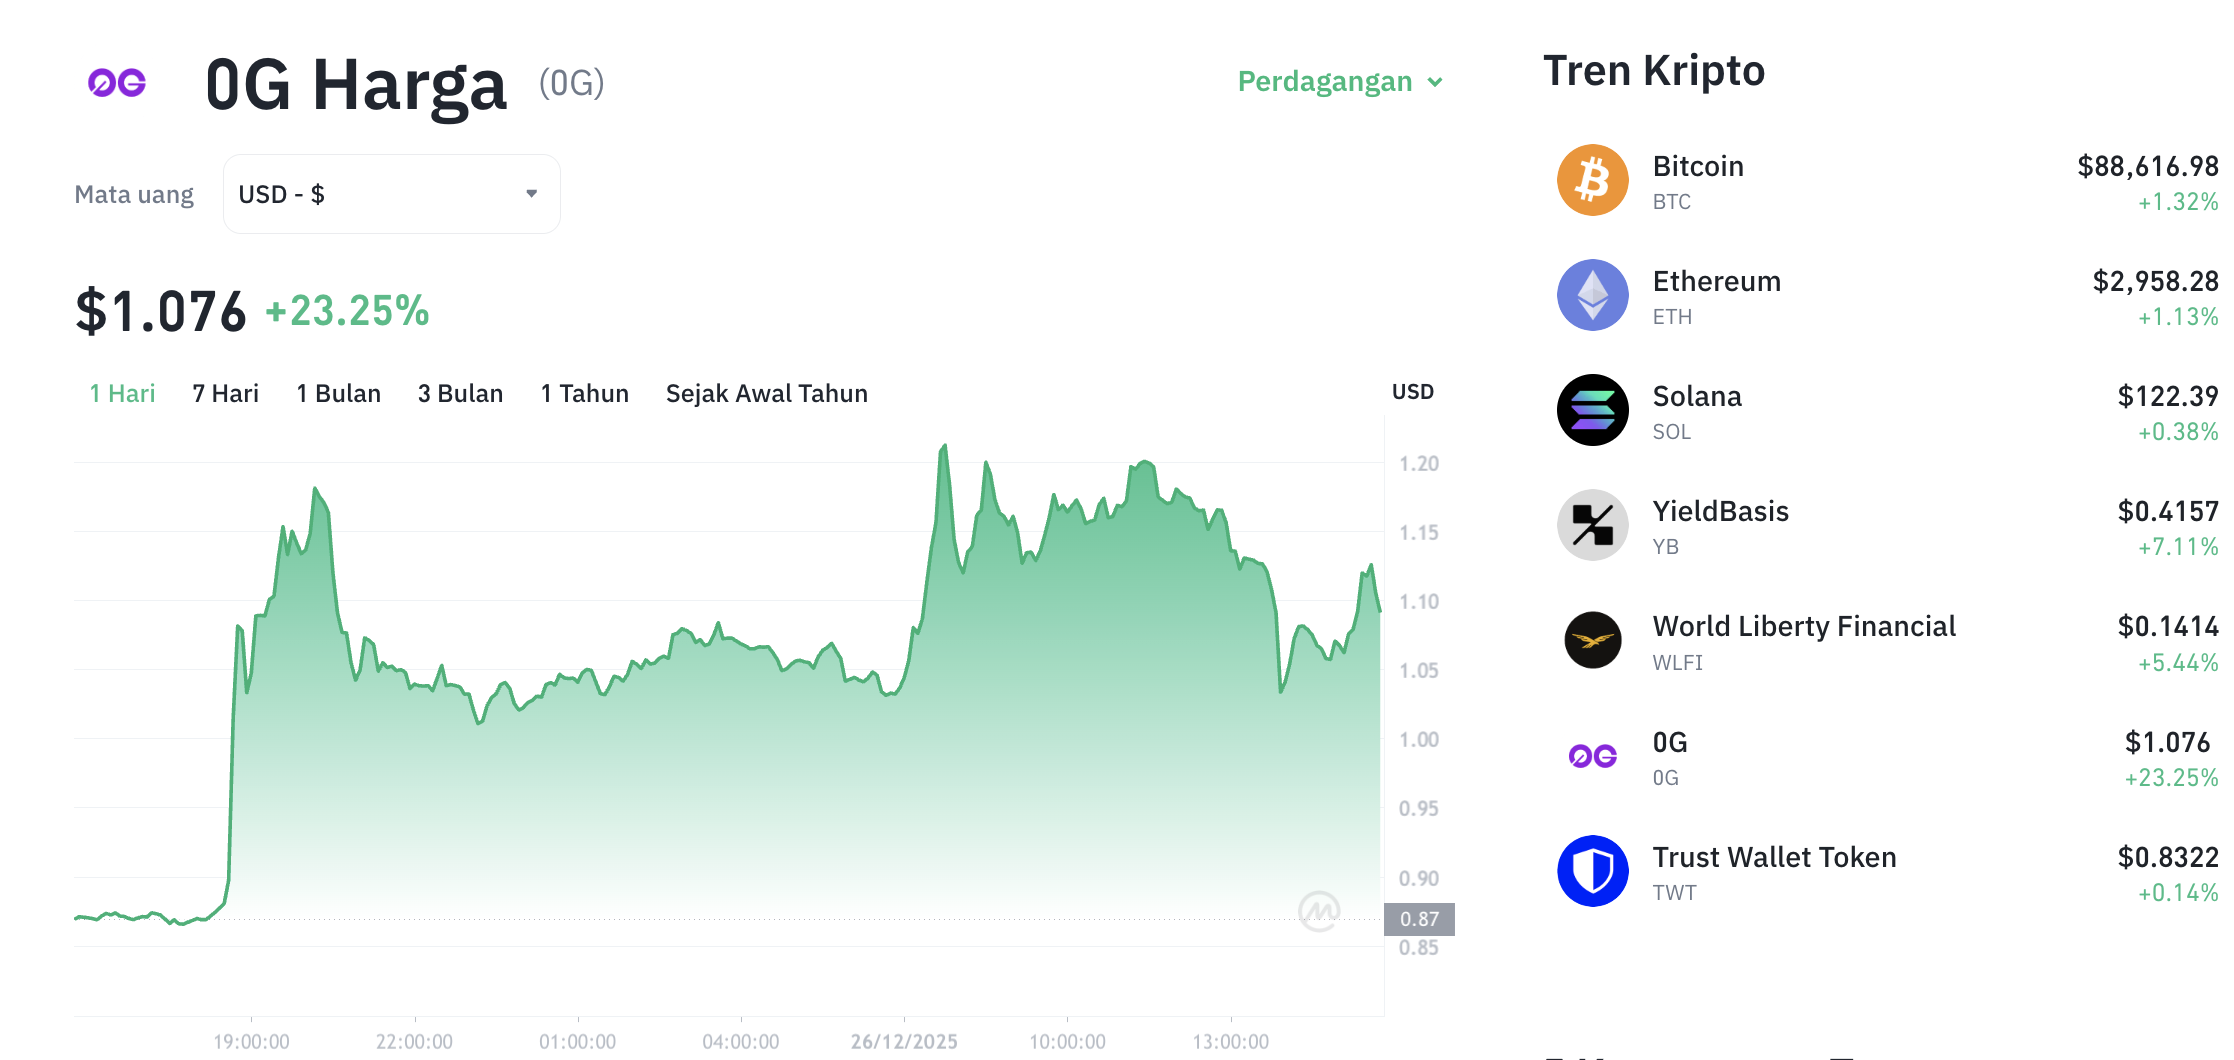Select the 1 Tahun time range

click(x=584, y=393)
